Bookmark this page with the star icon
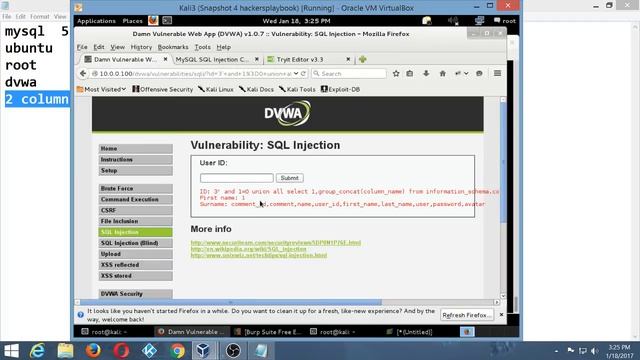The image size is (640, 360). [x=396, y=73]
